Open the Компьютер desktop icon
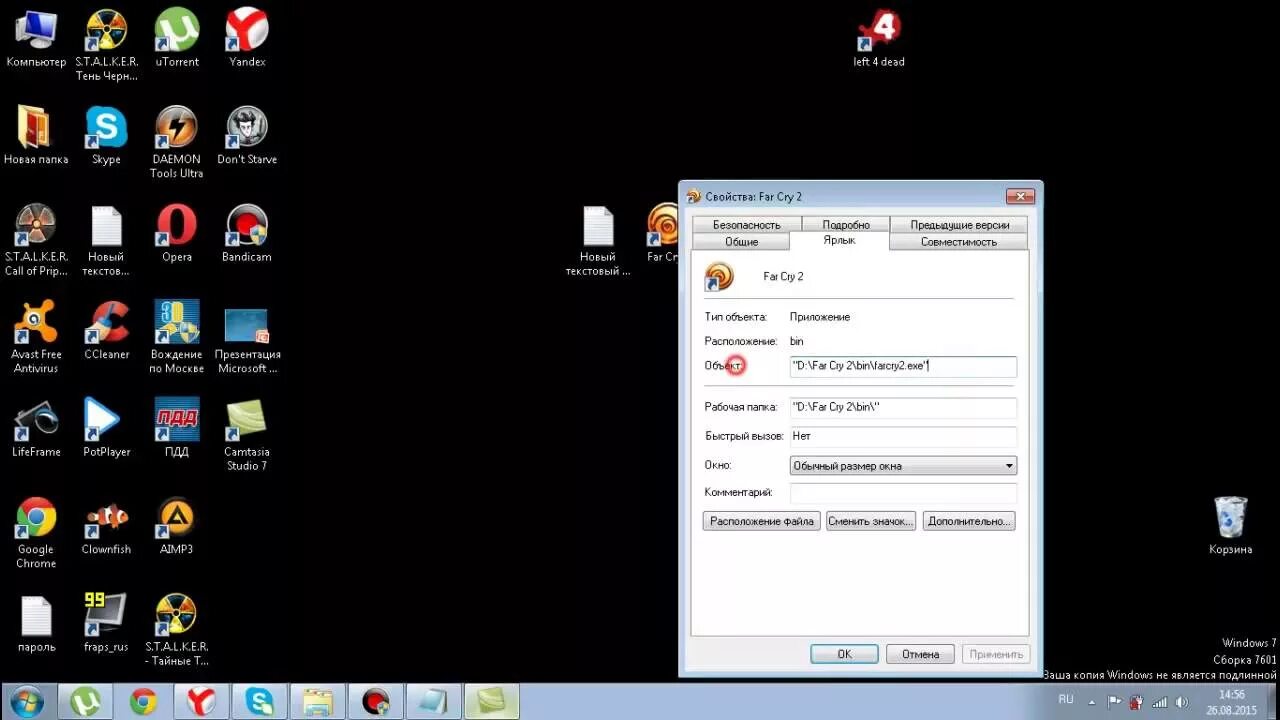The height and width of the screenshot is (720, 1280). point(36,40)
